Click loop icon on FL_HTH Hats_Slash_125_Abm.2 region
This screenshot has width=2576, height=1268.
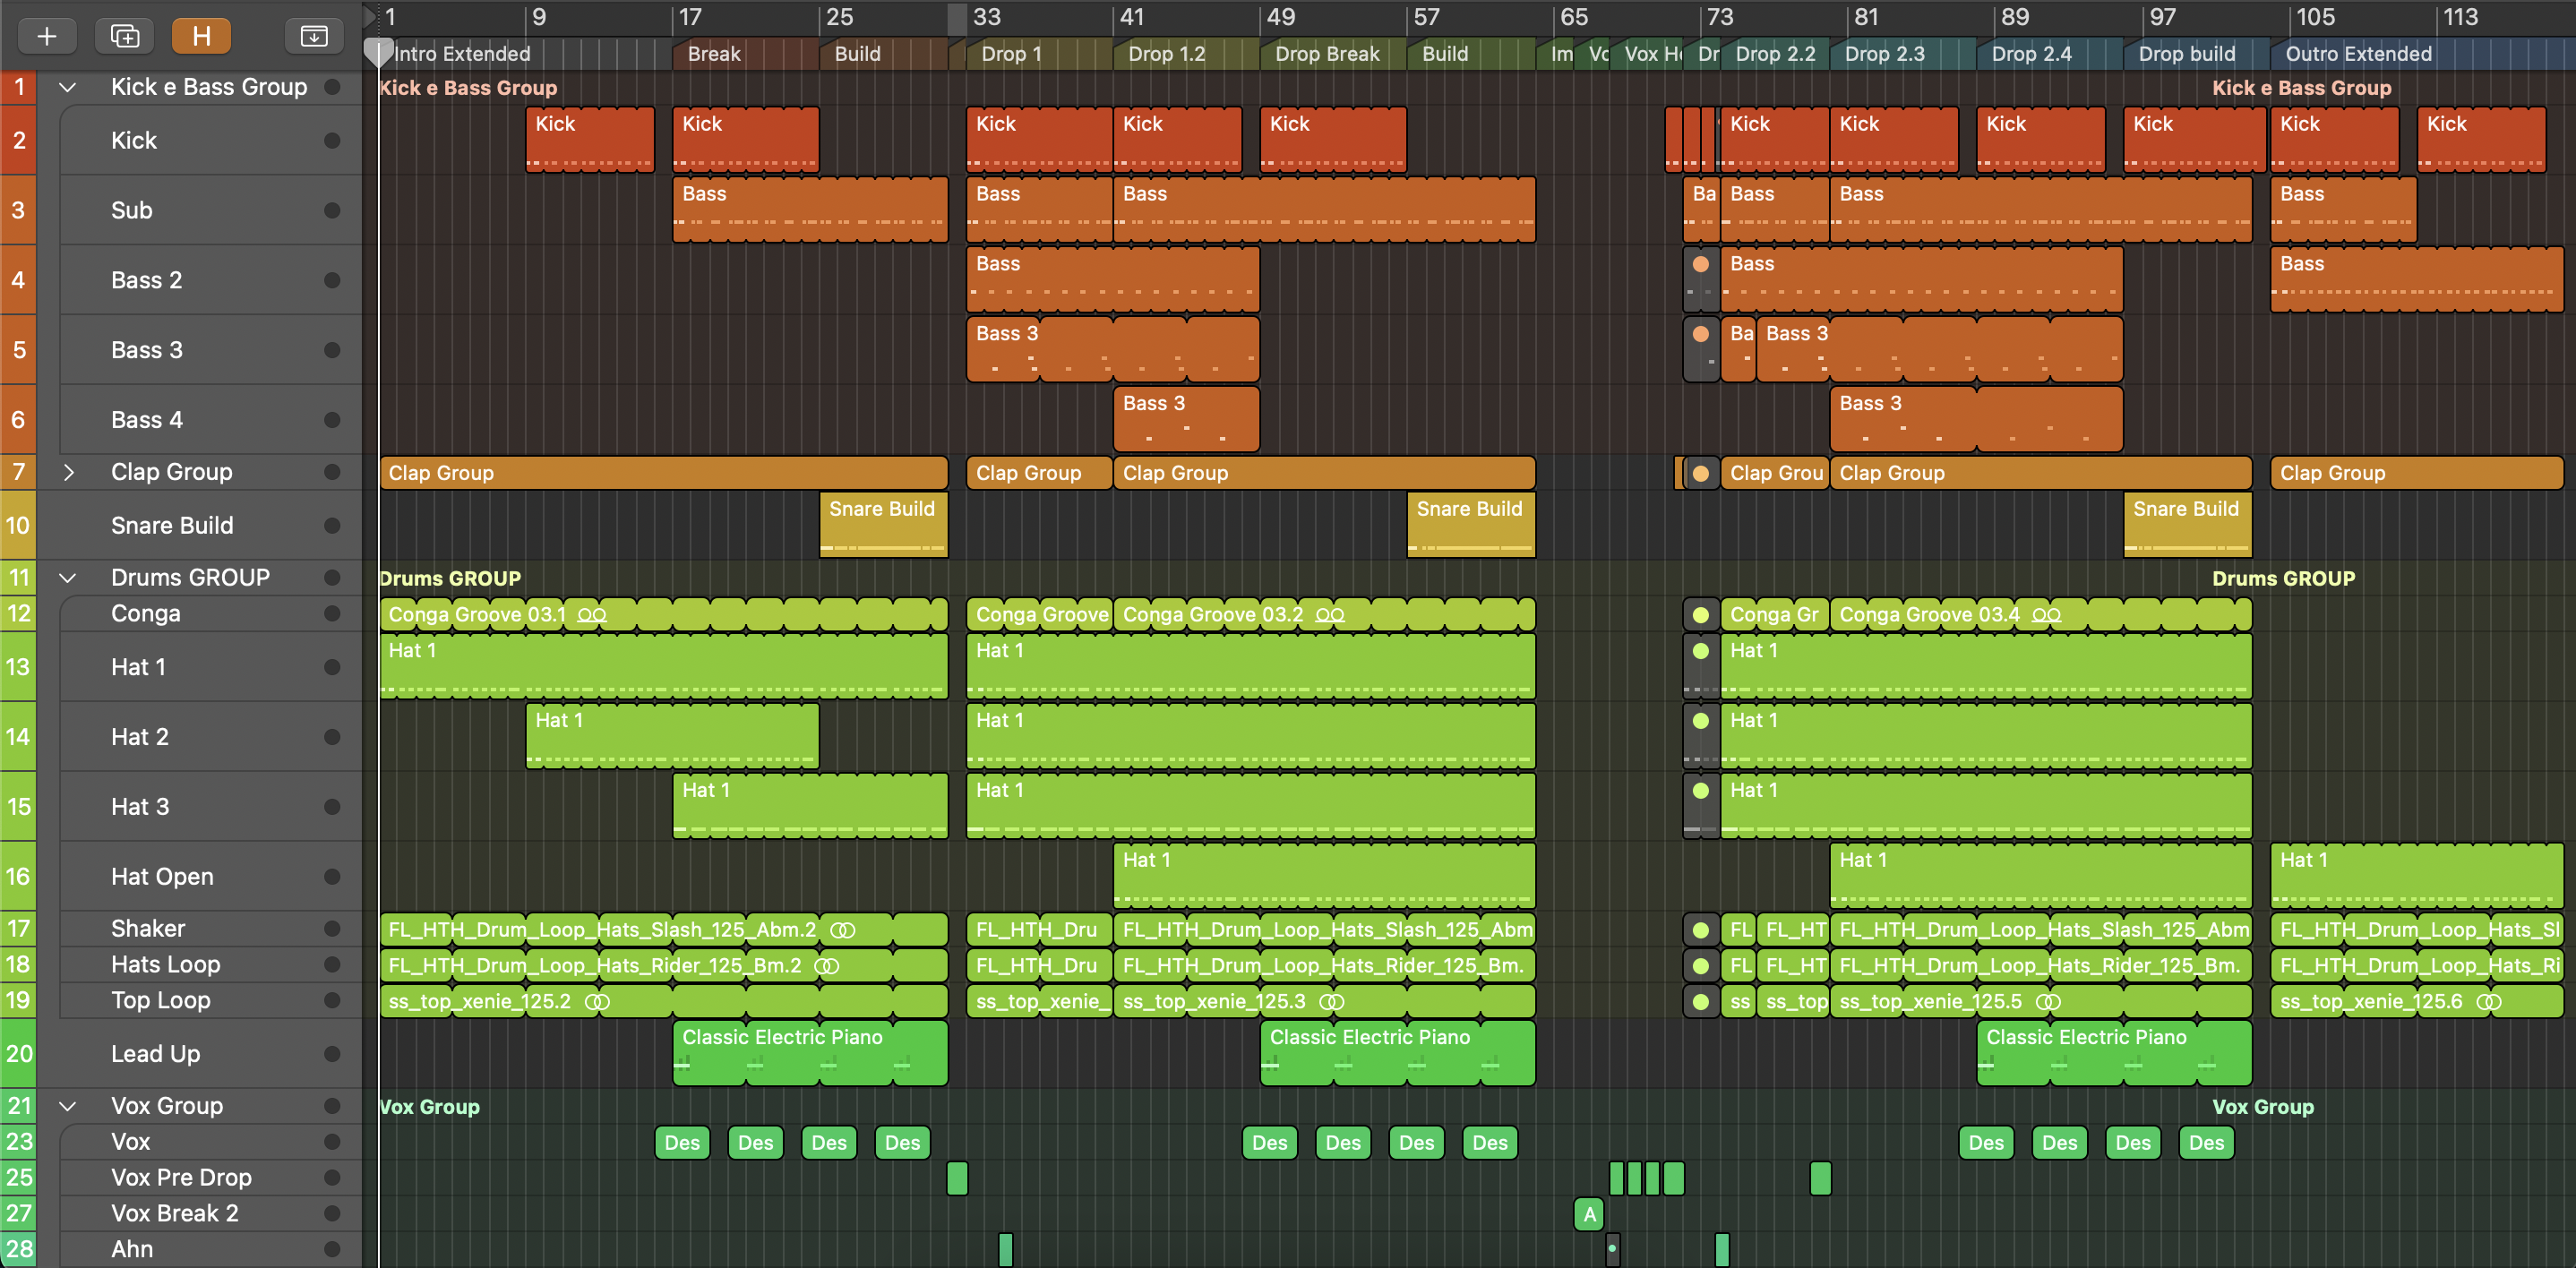[843, 931]
